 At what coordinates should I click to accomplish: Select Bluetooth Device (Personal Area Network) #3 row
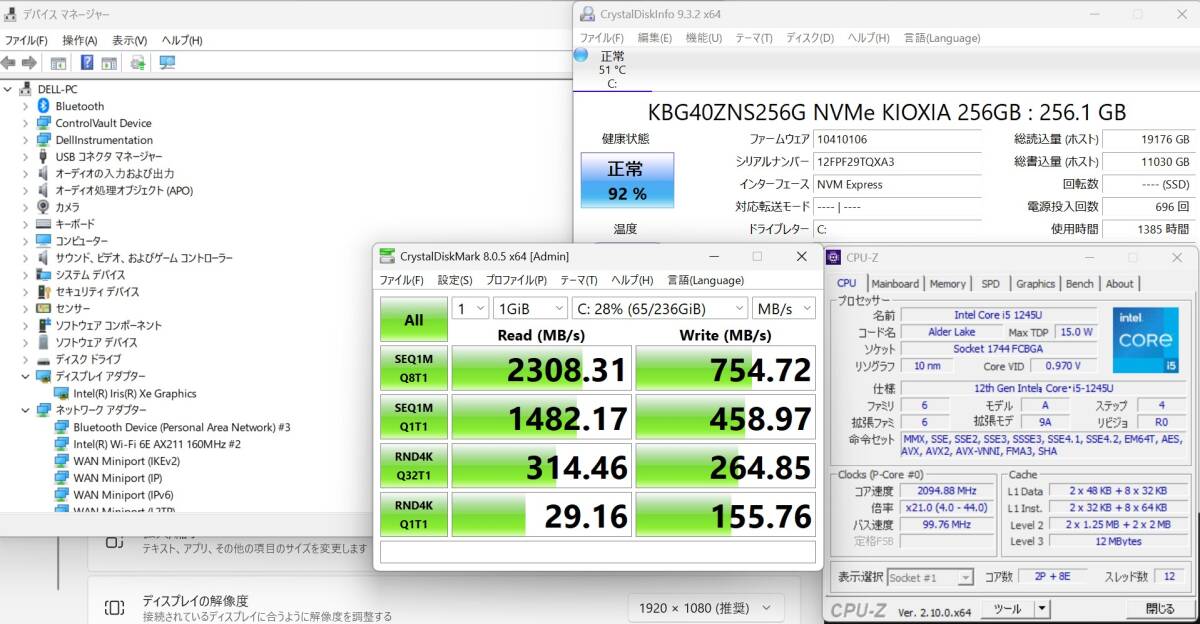click(181, 427)
